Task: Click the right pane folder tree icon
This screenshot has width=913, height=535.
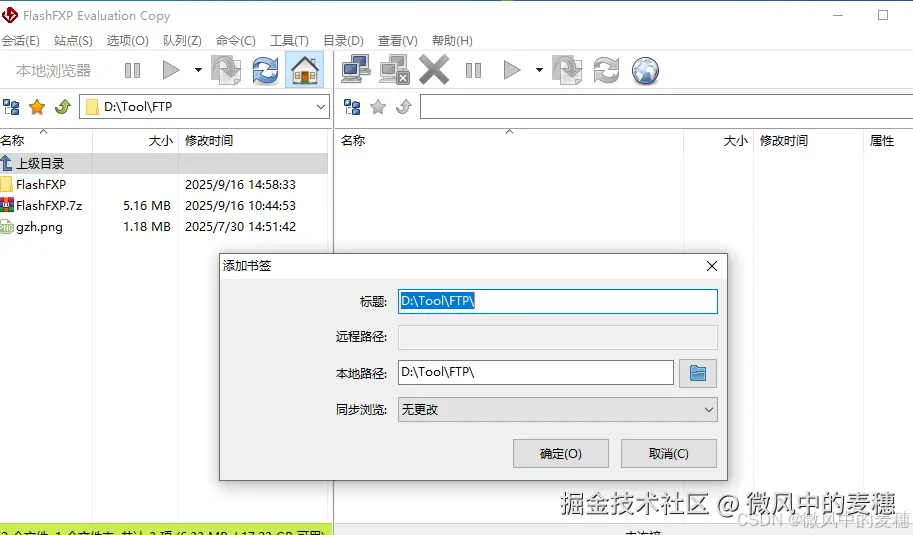Action: point(352,107)
